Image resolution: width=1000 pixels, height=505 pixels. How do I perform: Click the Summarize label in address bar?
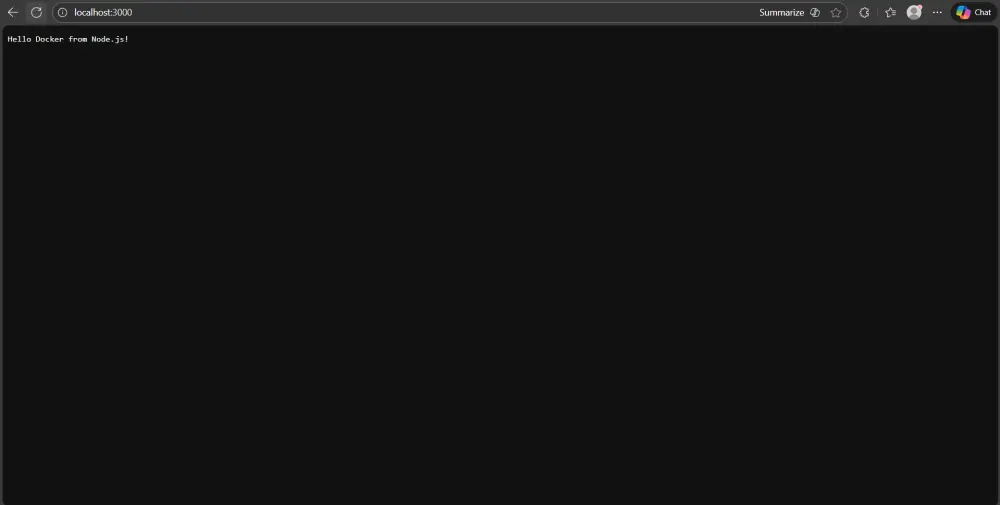coord(781,12)
